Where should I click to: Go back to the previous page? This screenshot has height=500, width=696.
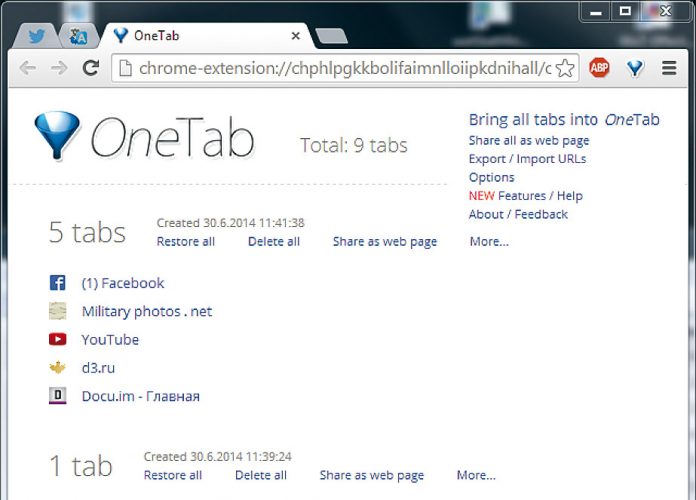[x=28, y=68]
